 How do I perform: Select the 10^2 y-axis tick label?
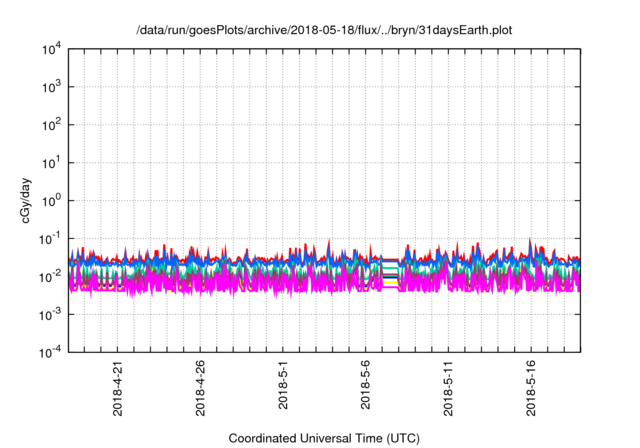point(53,125)
